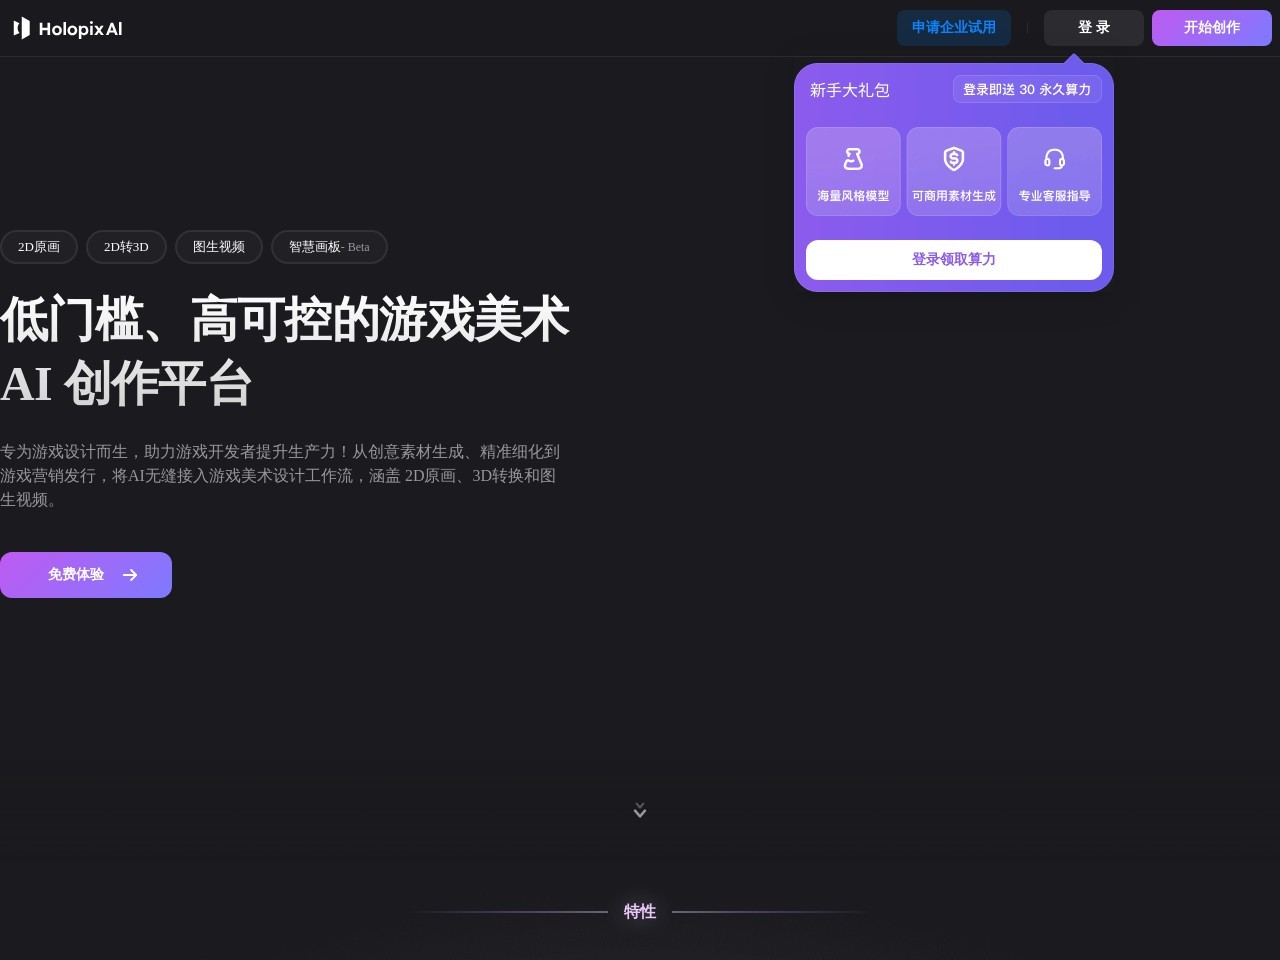1280x960 pixels.
Task: Click the 开始创作 gradient button
Action: pos(1211,28)
